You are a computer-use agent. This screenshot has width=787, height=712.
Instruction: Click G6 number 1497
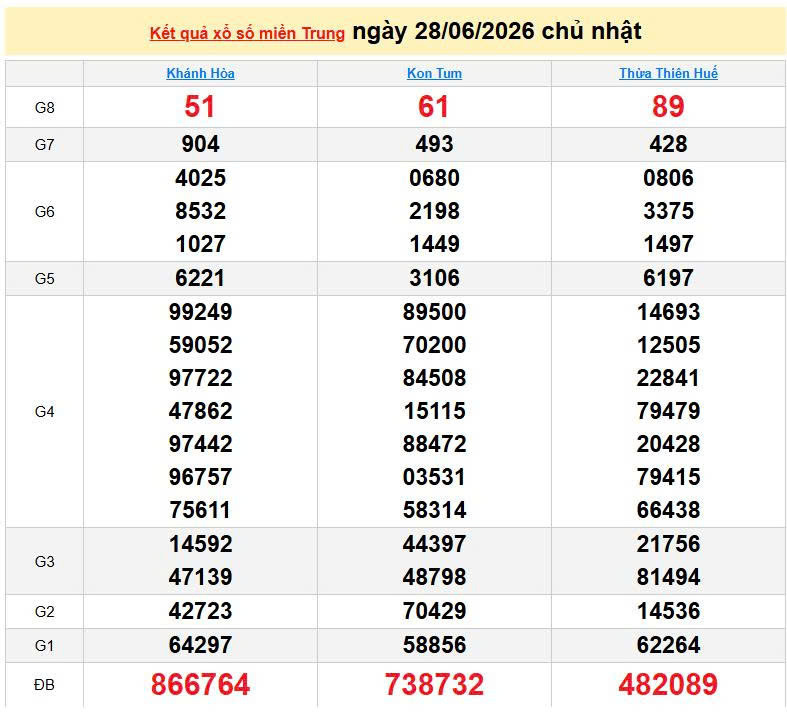668,244
